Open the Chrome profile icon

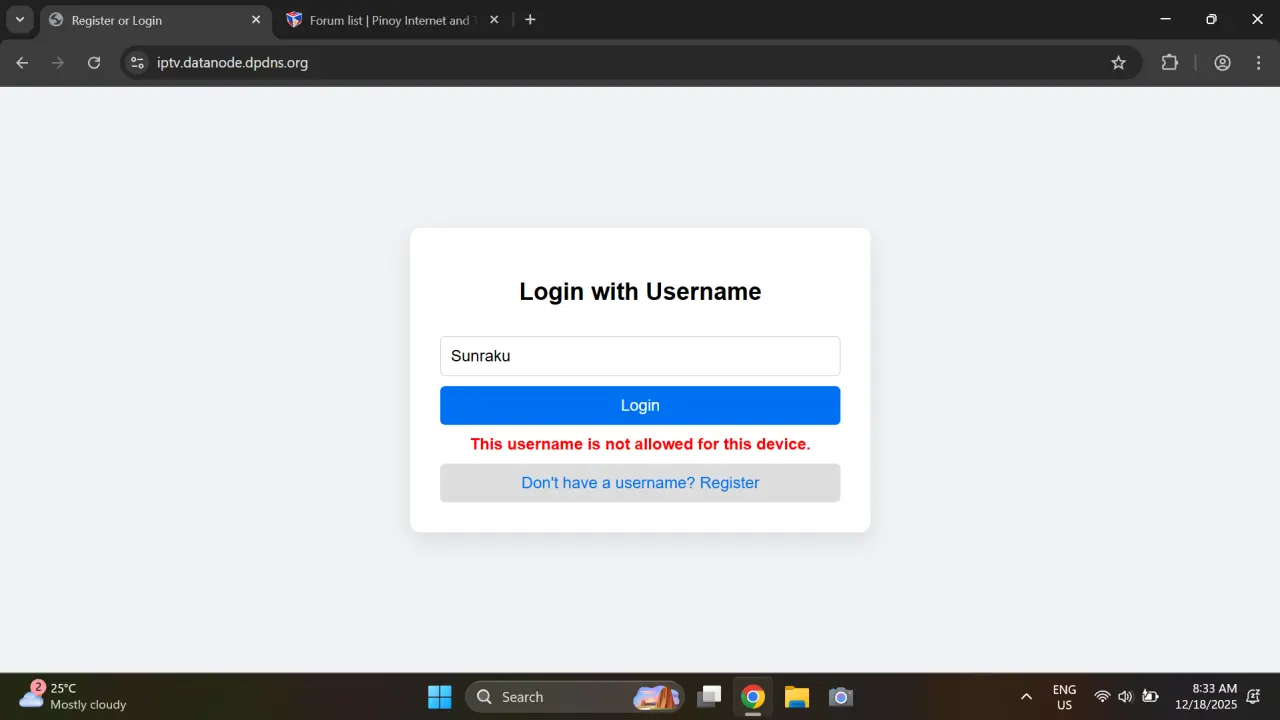click(x=1222, y=63)
